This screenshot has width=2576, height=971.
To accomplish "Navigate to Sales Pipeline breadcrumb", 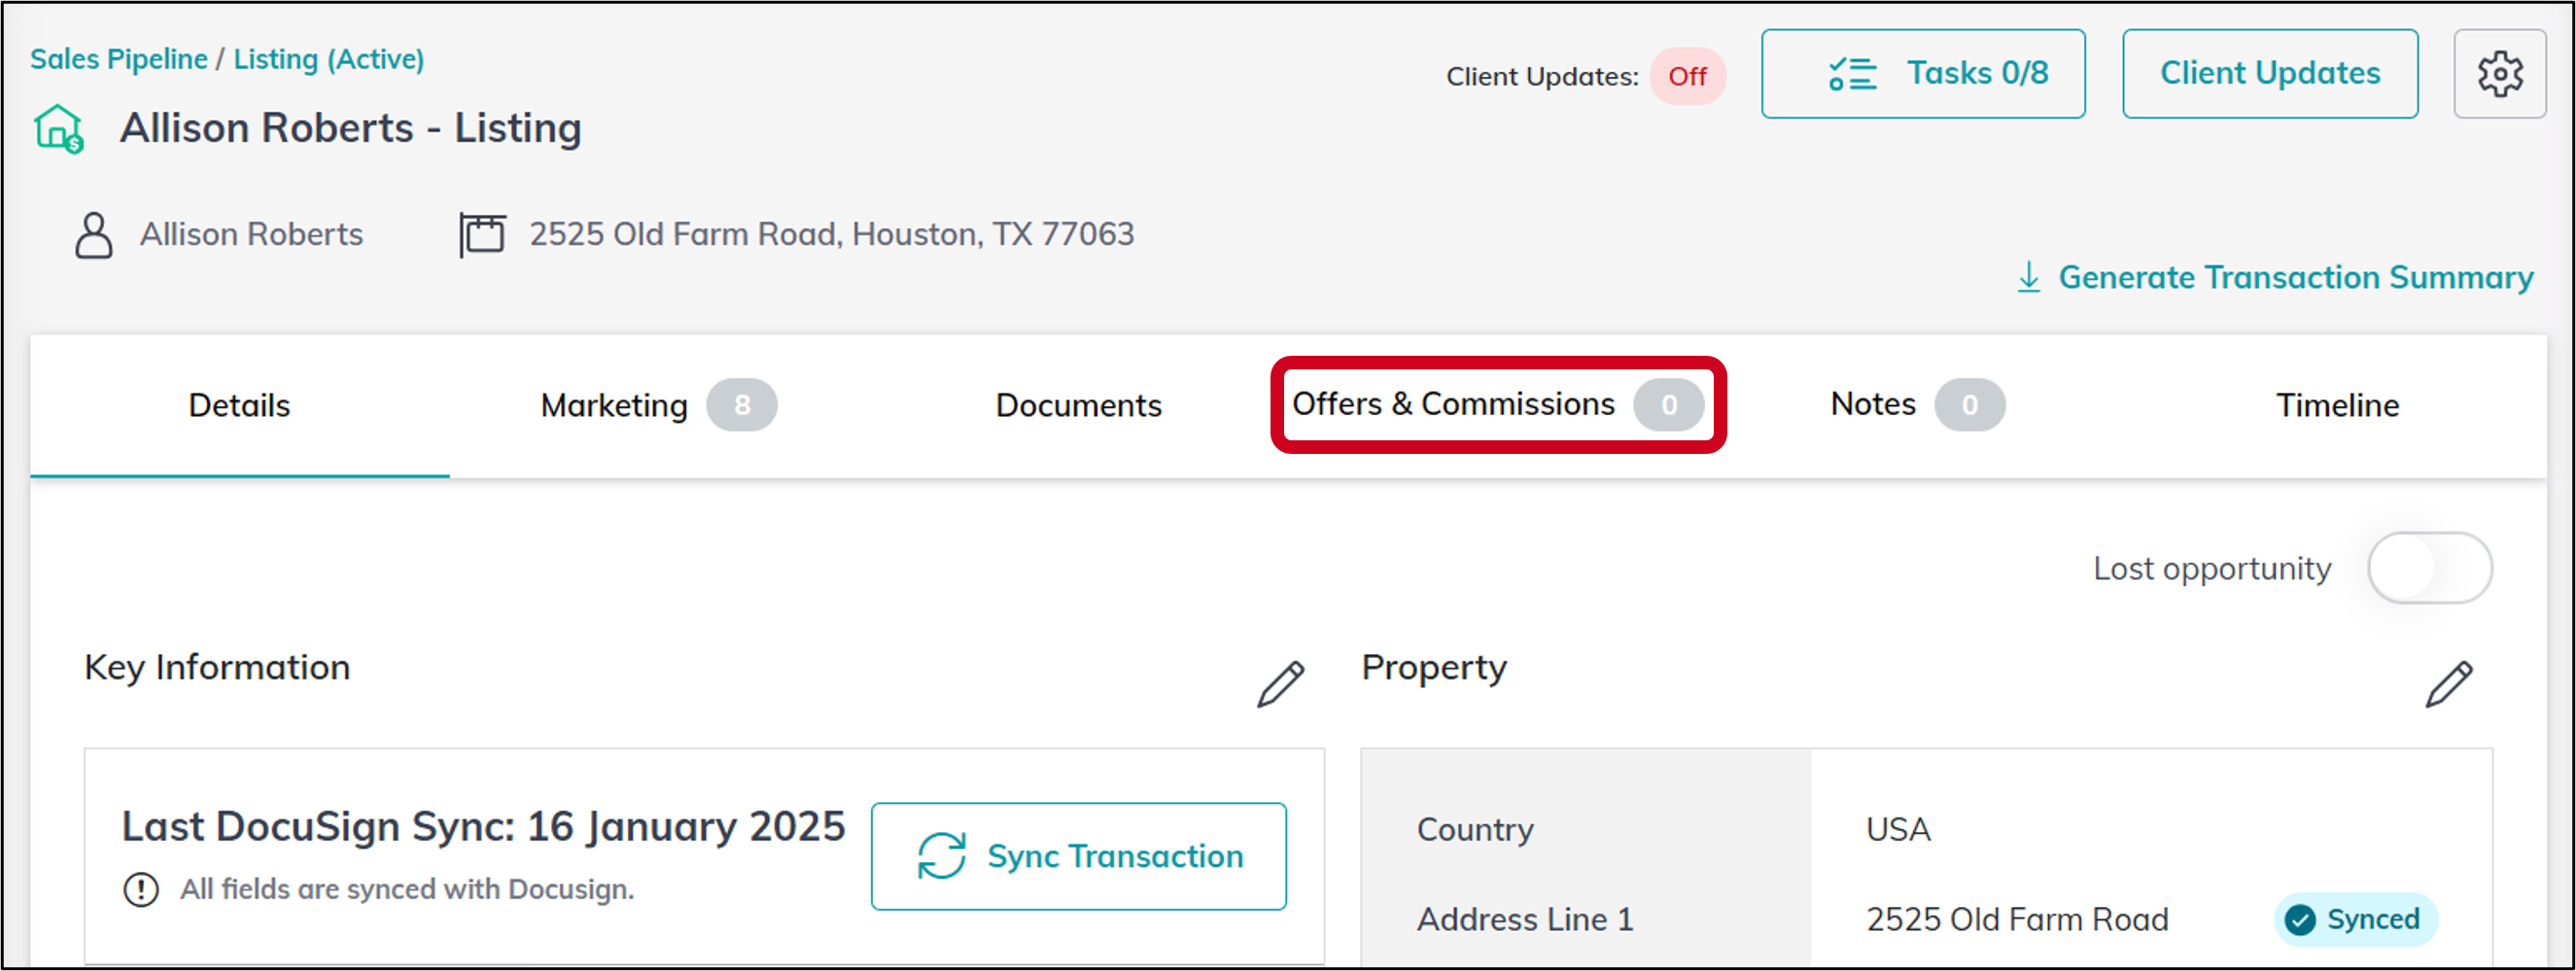I will (x=119, y=59).
